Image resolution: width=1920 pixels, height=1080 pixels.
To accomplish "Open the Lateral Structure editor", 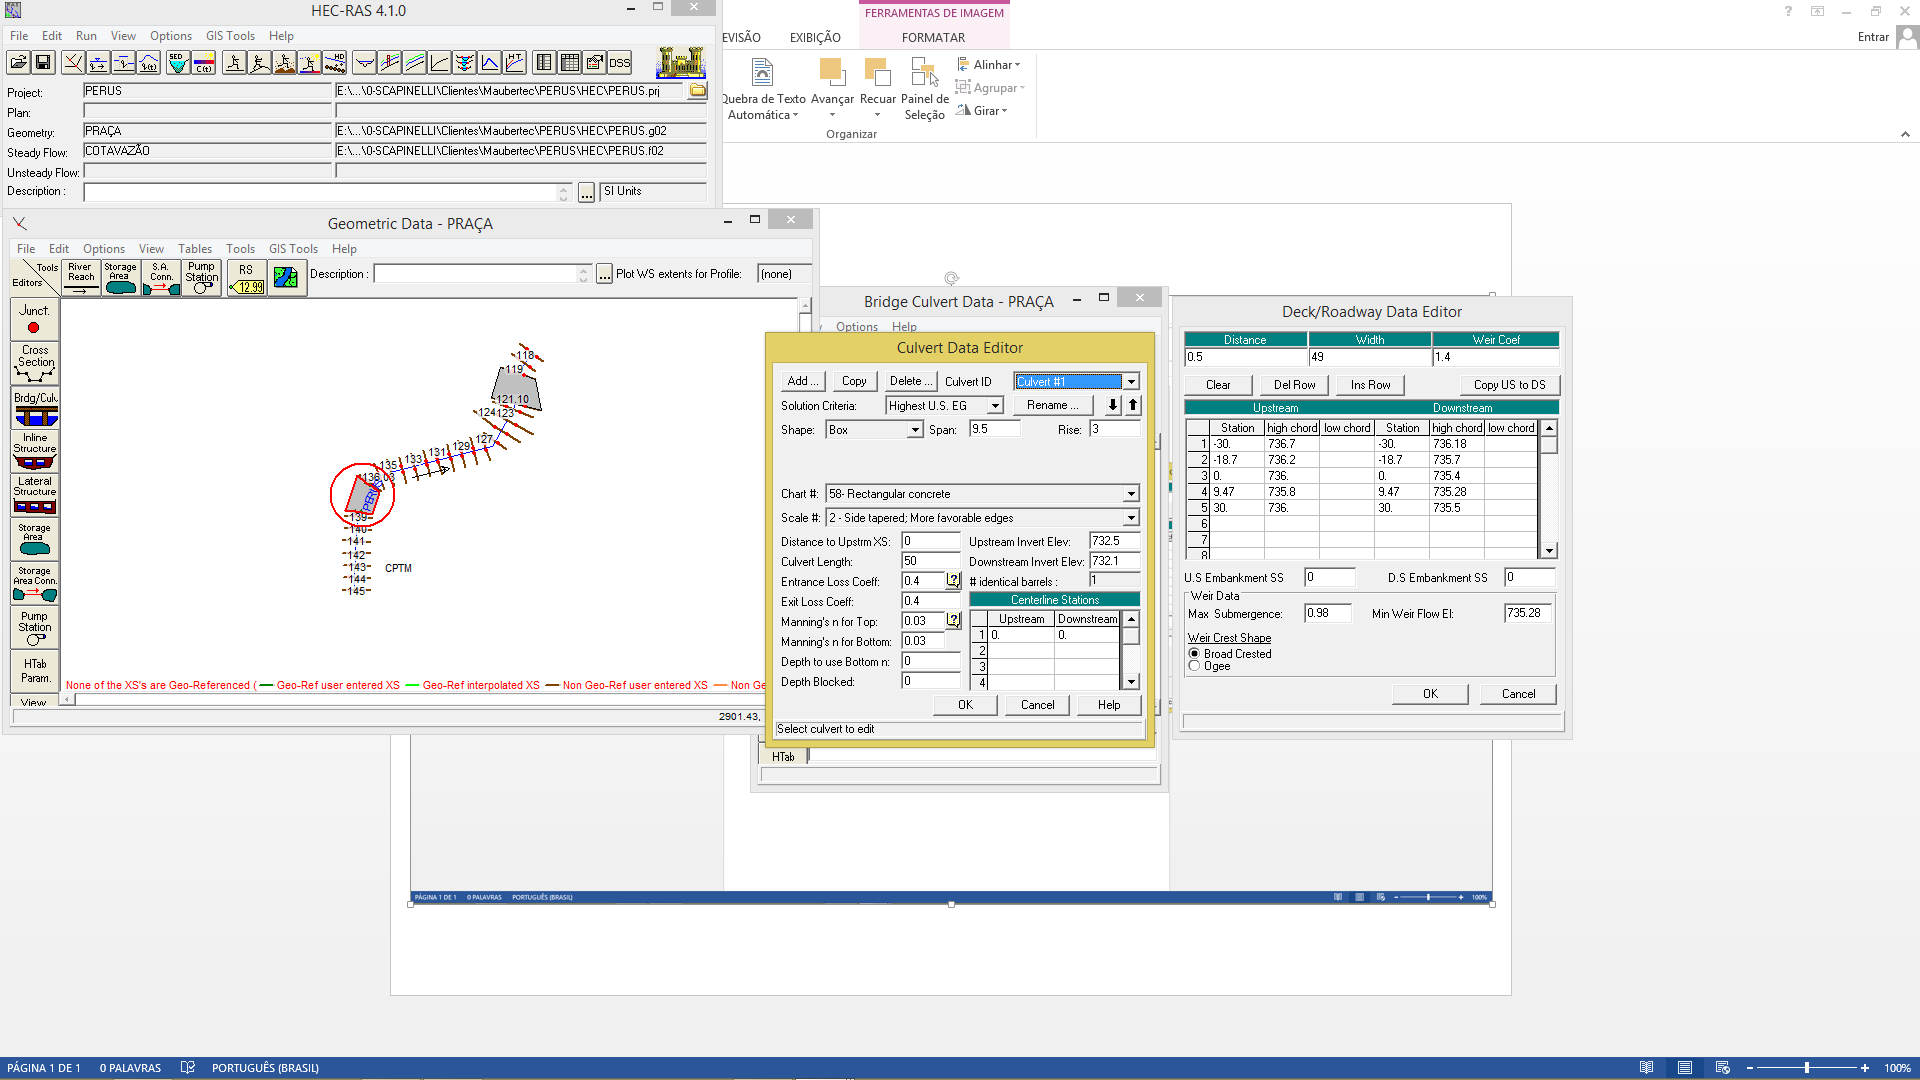I will tap(35, 494).
